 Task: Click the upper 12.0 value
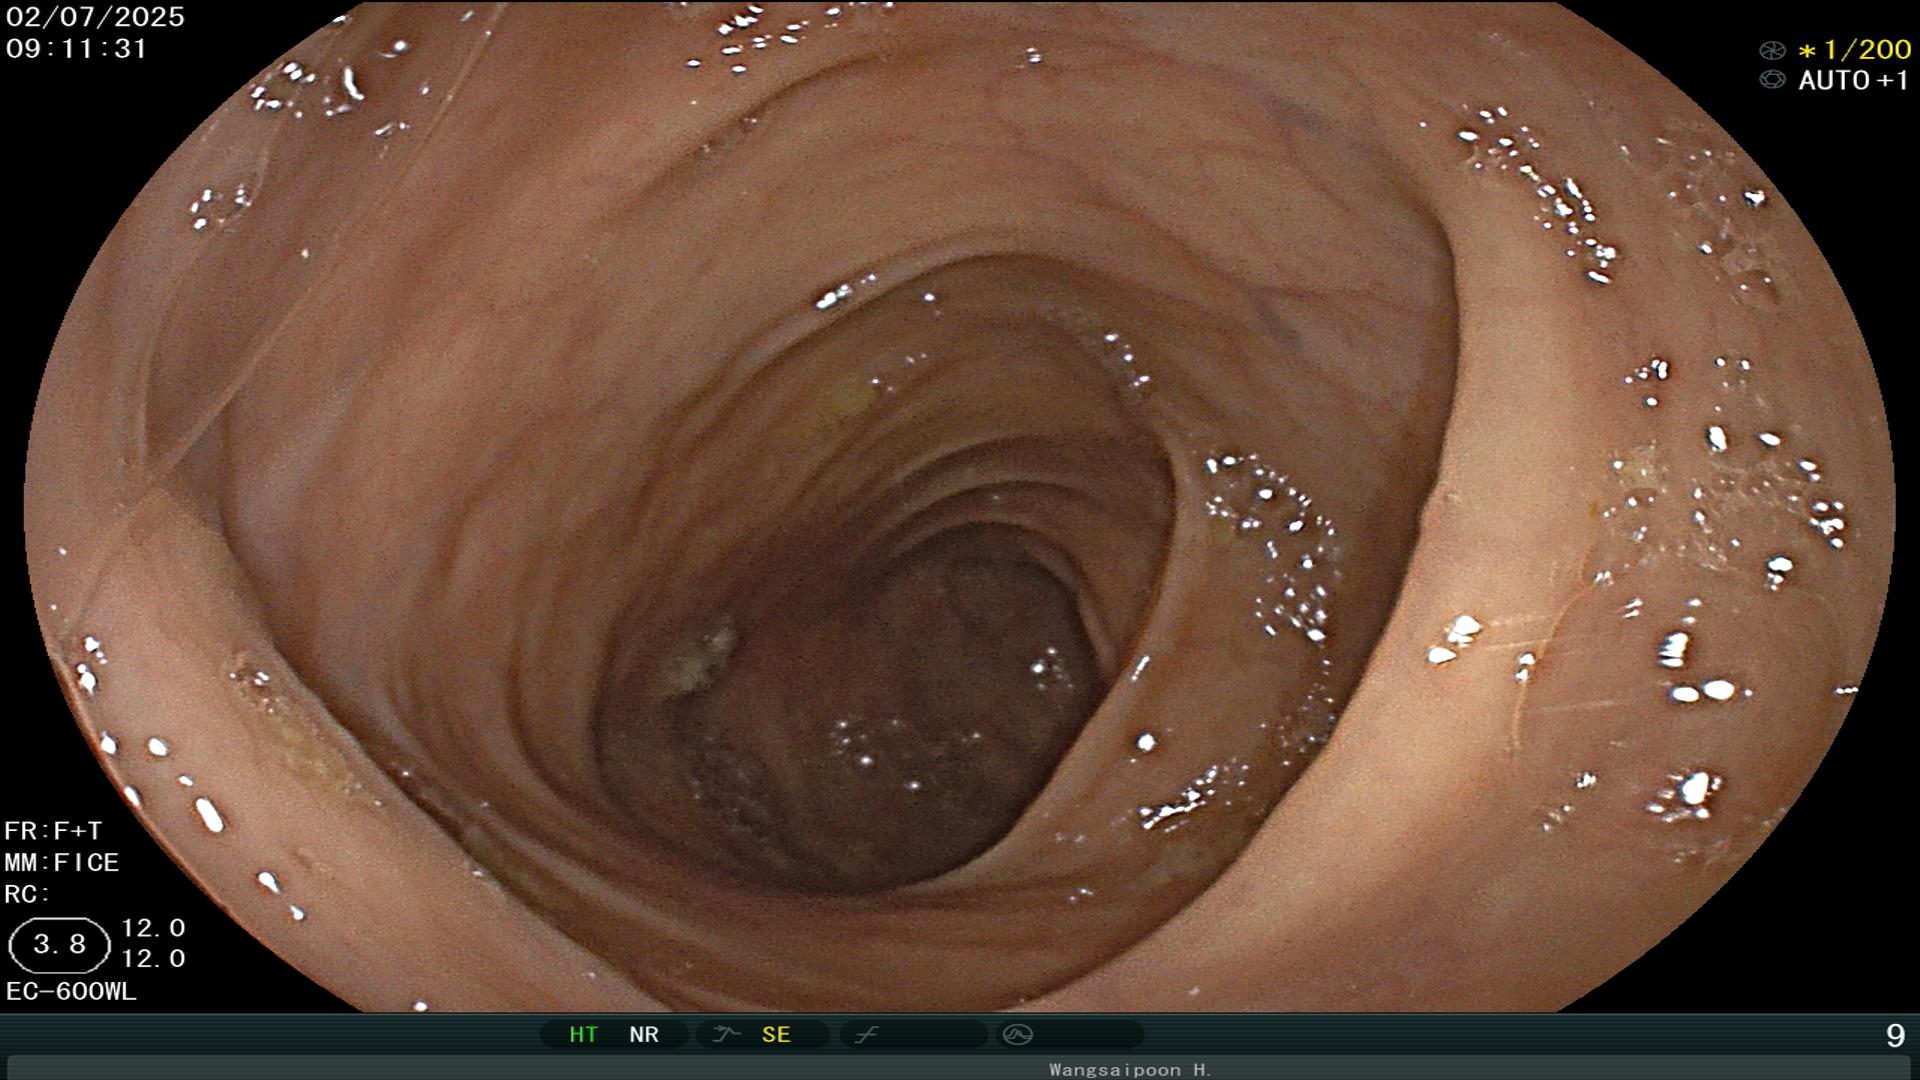tap(153, 928)
